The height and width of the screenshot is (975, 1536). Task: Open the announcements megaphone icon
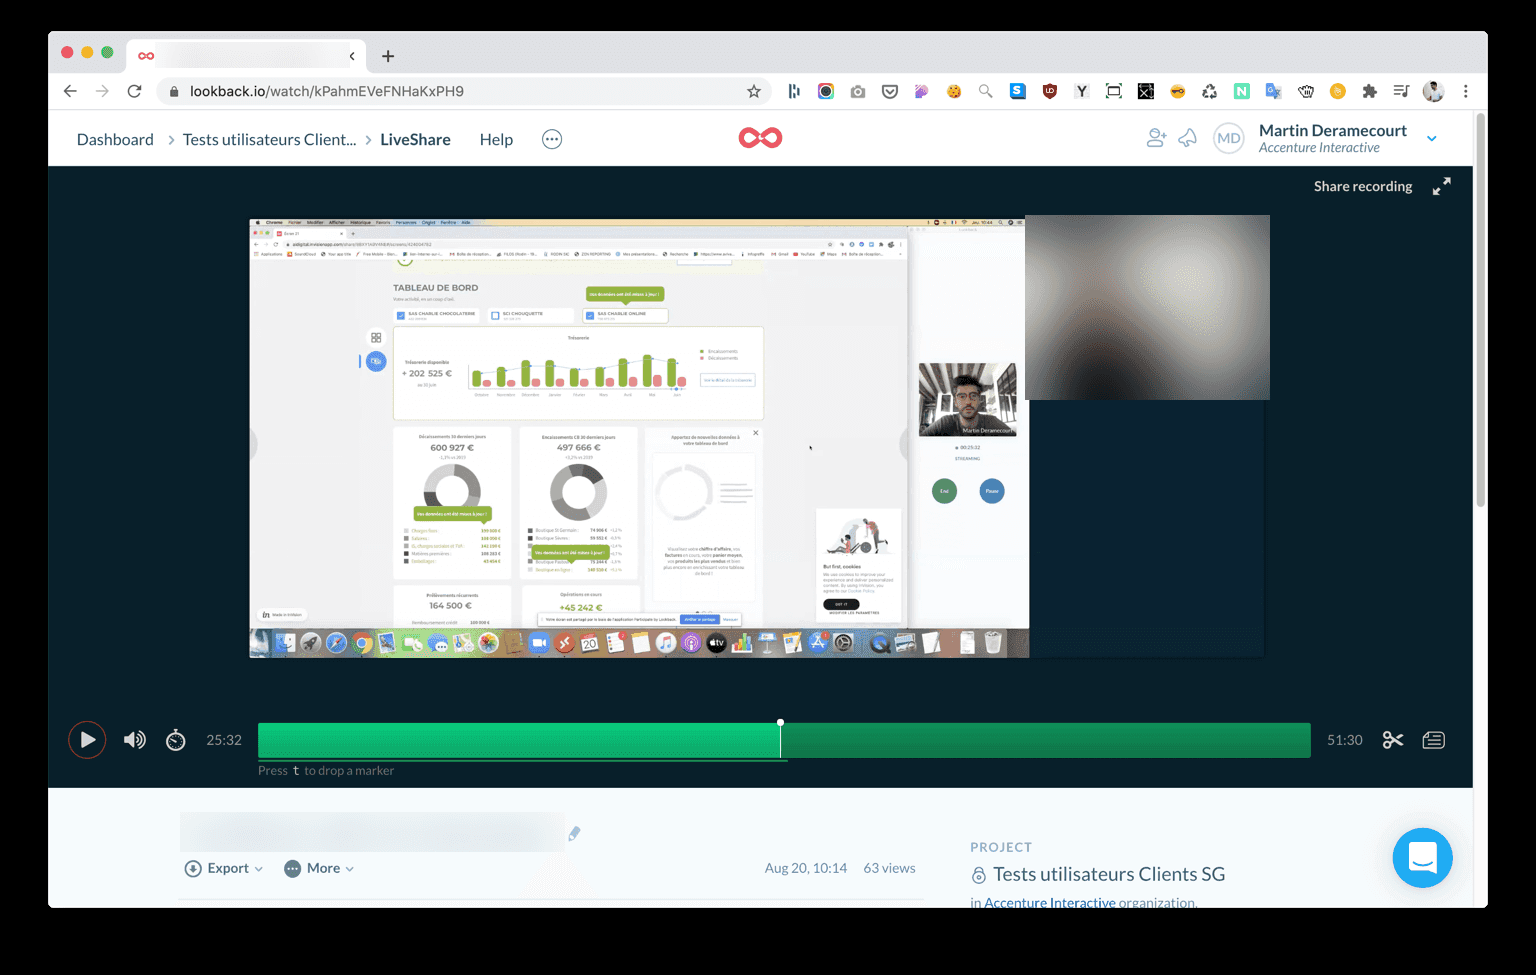[x=1188, y=138]
